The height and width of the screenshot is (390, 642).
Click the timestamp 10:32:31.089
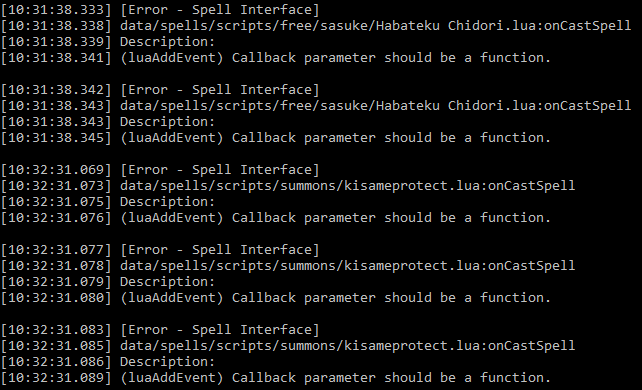(56, 378)
